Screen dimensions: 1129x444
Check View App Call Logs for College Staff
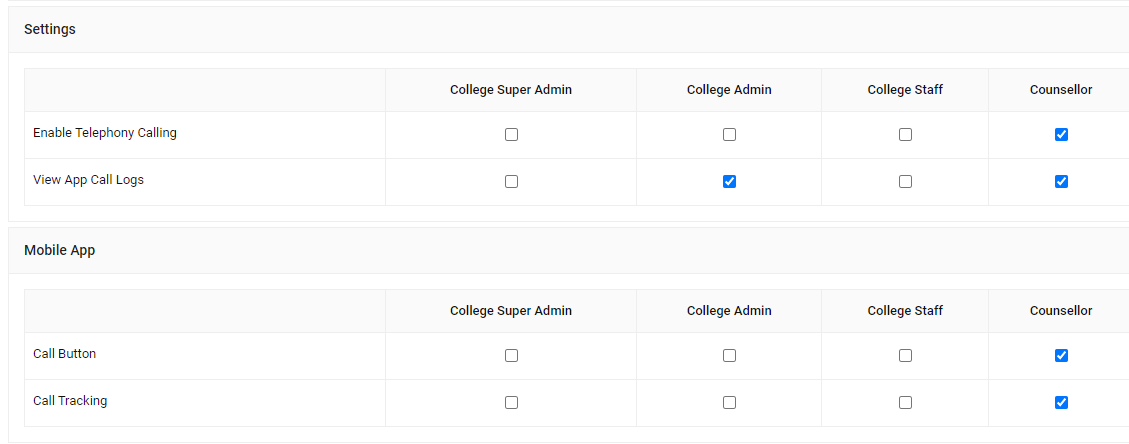pos(905,181)
